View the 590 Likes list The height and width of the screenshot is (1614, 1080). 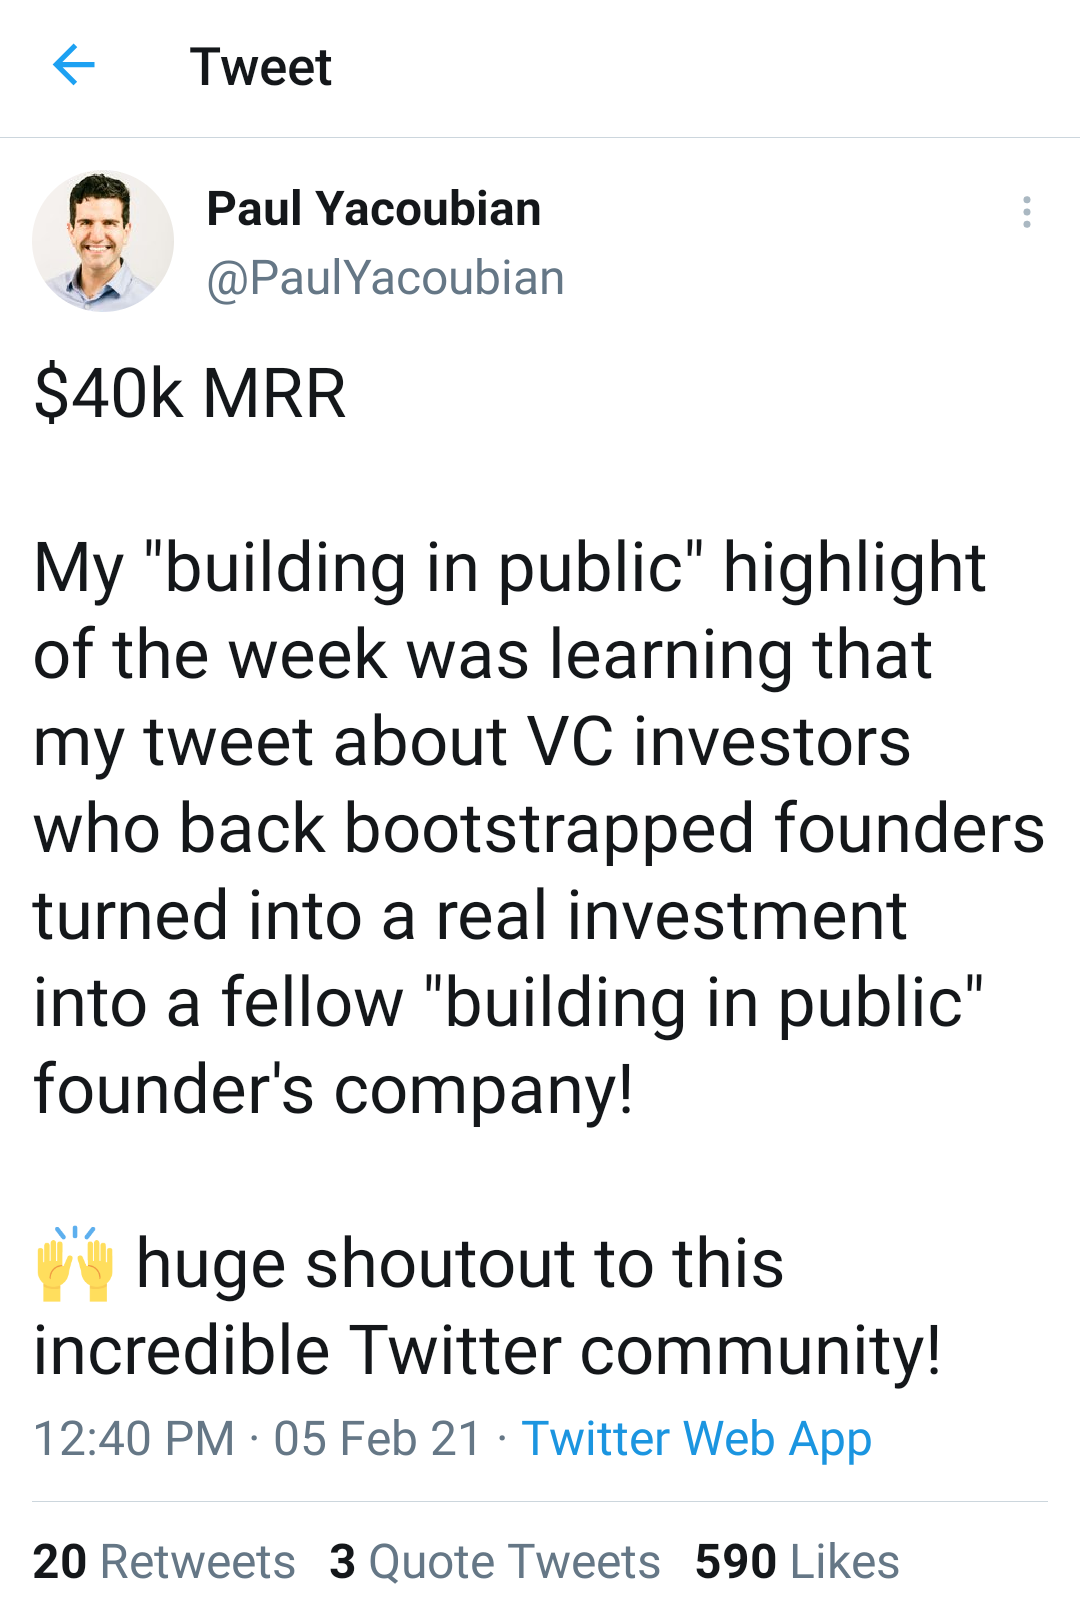pyautogui.click(x=797, y=1561)
